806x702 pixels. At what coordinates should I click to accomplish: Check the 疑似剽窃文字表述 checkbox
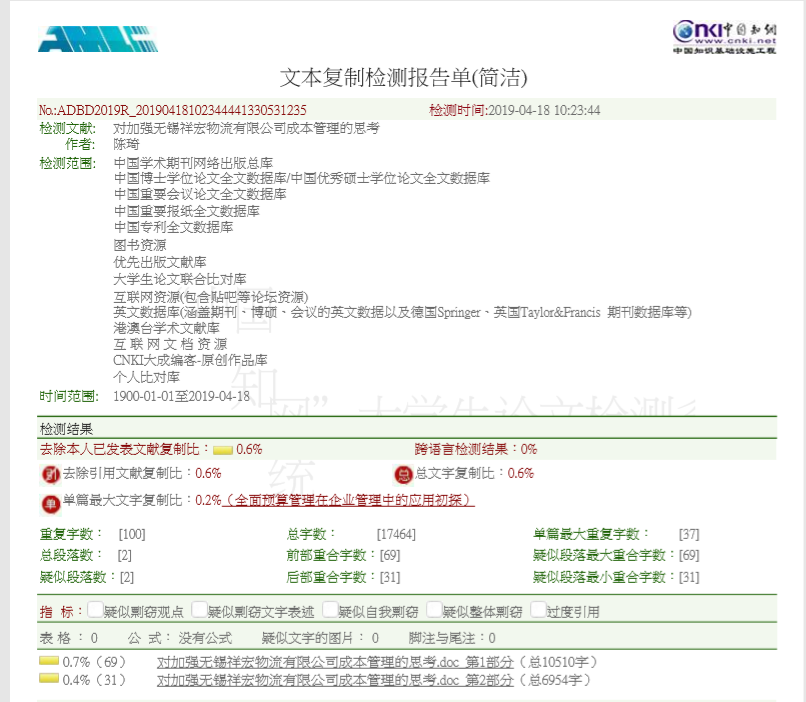(x=199, y=609)
